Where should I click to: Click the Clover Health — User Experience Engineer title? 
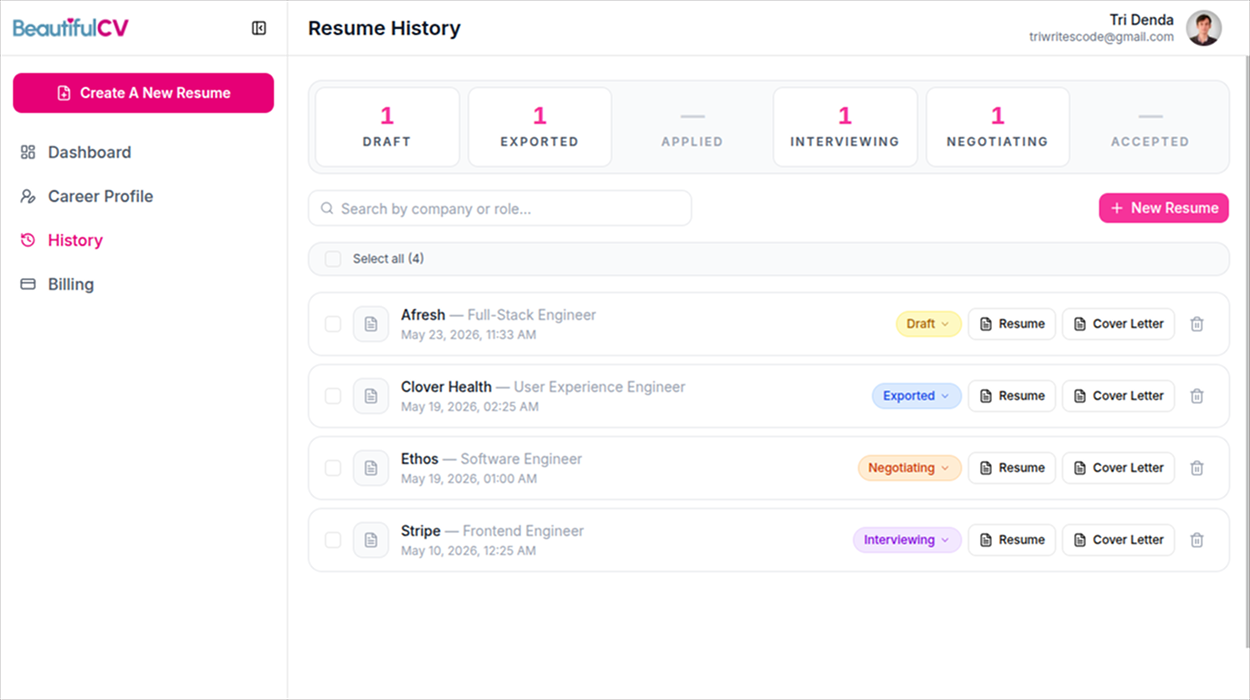coord(543,387)
